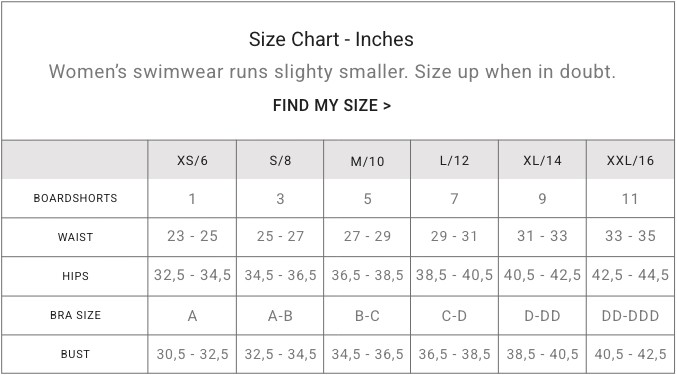Open the FIND MY SIZE link

click(332, 105)
